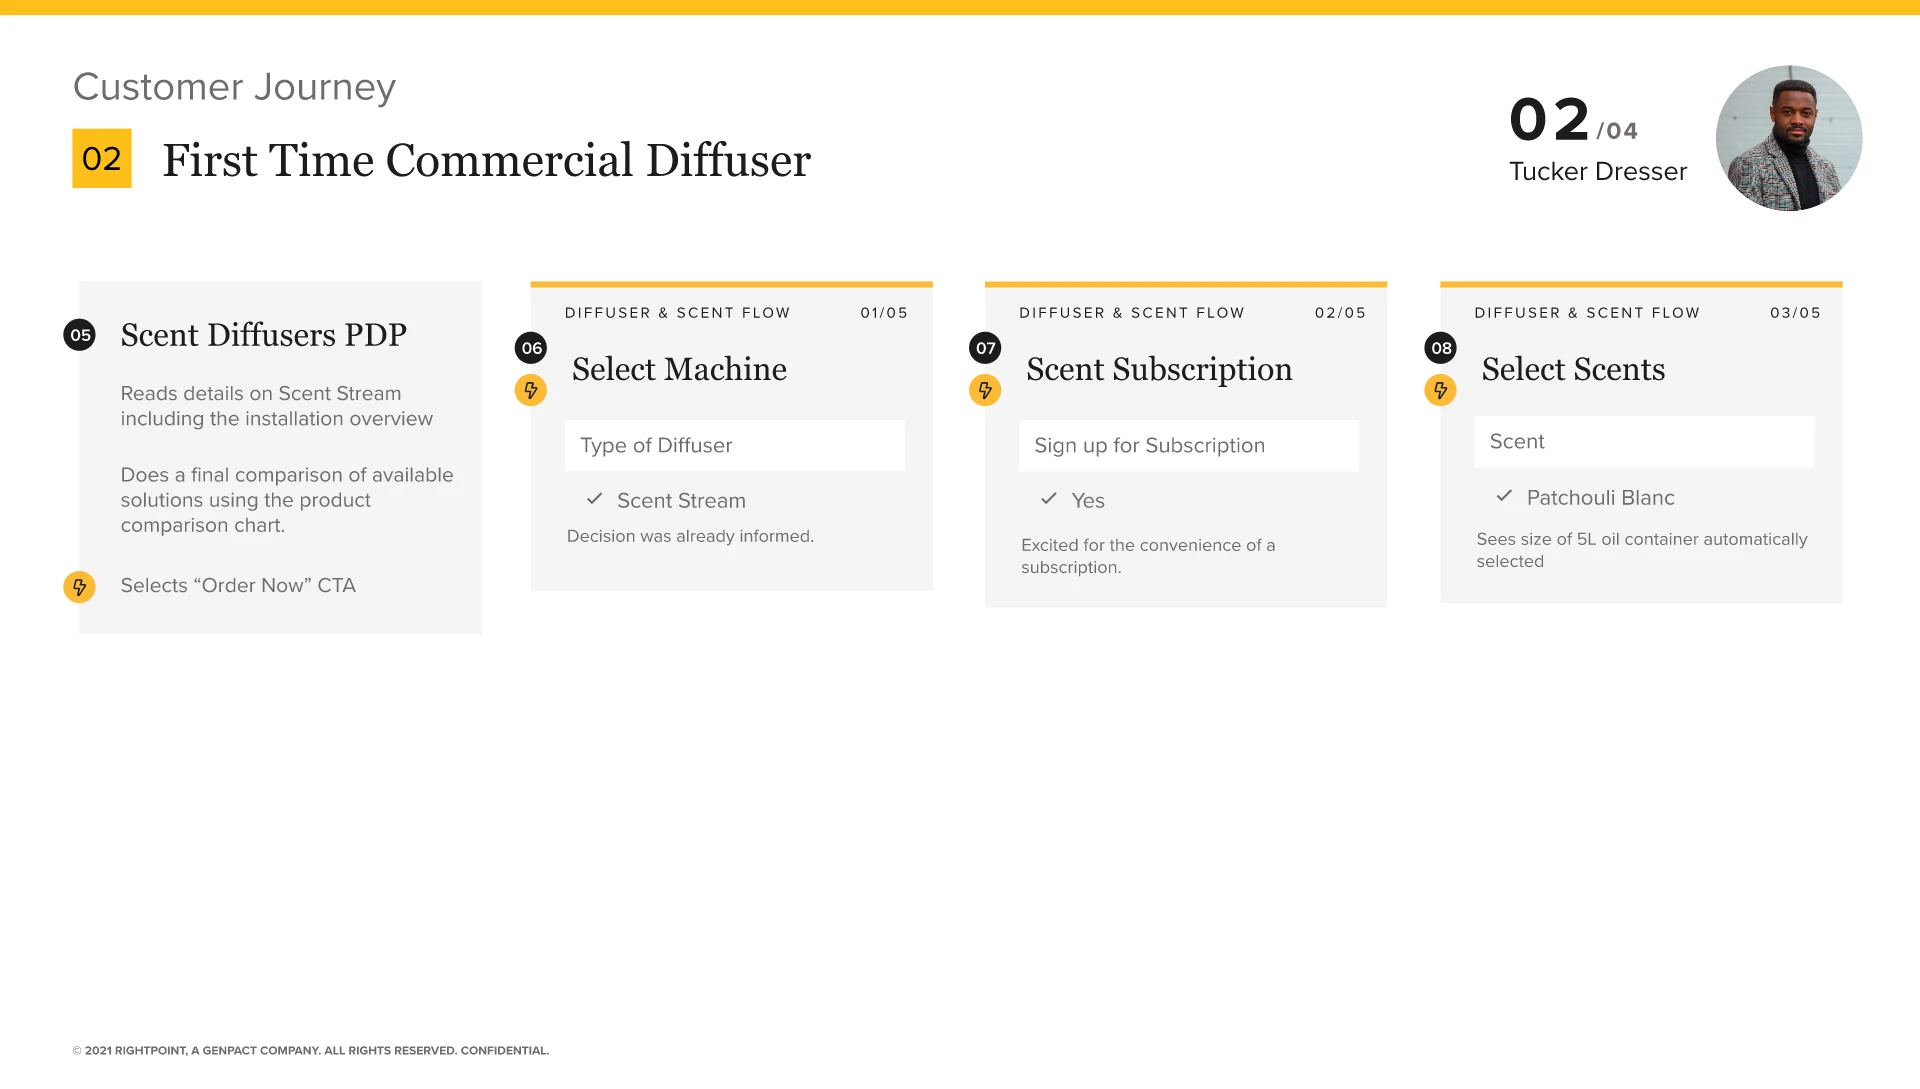Screen dimensions: 1920x1089
Task: Expand the Scent selection dropdown
Action: [x=1643, y=440]
